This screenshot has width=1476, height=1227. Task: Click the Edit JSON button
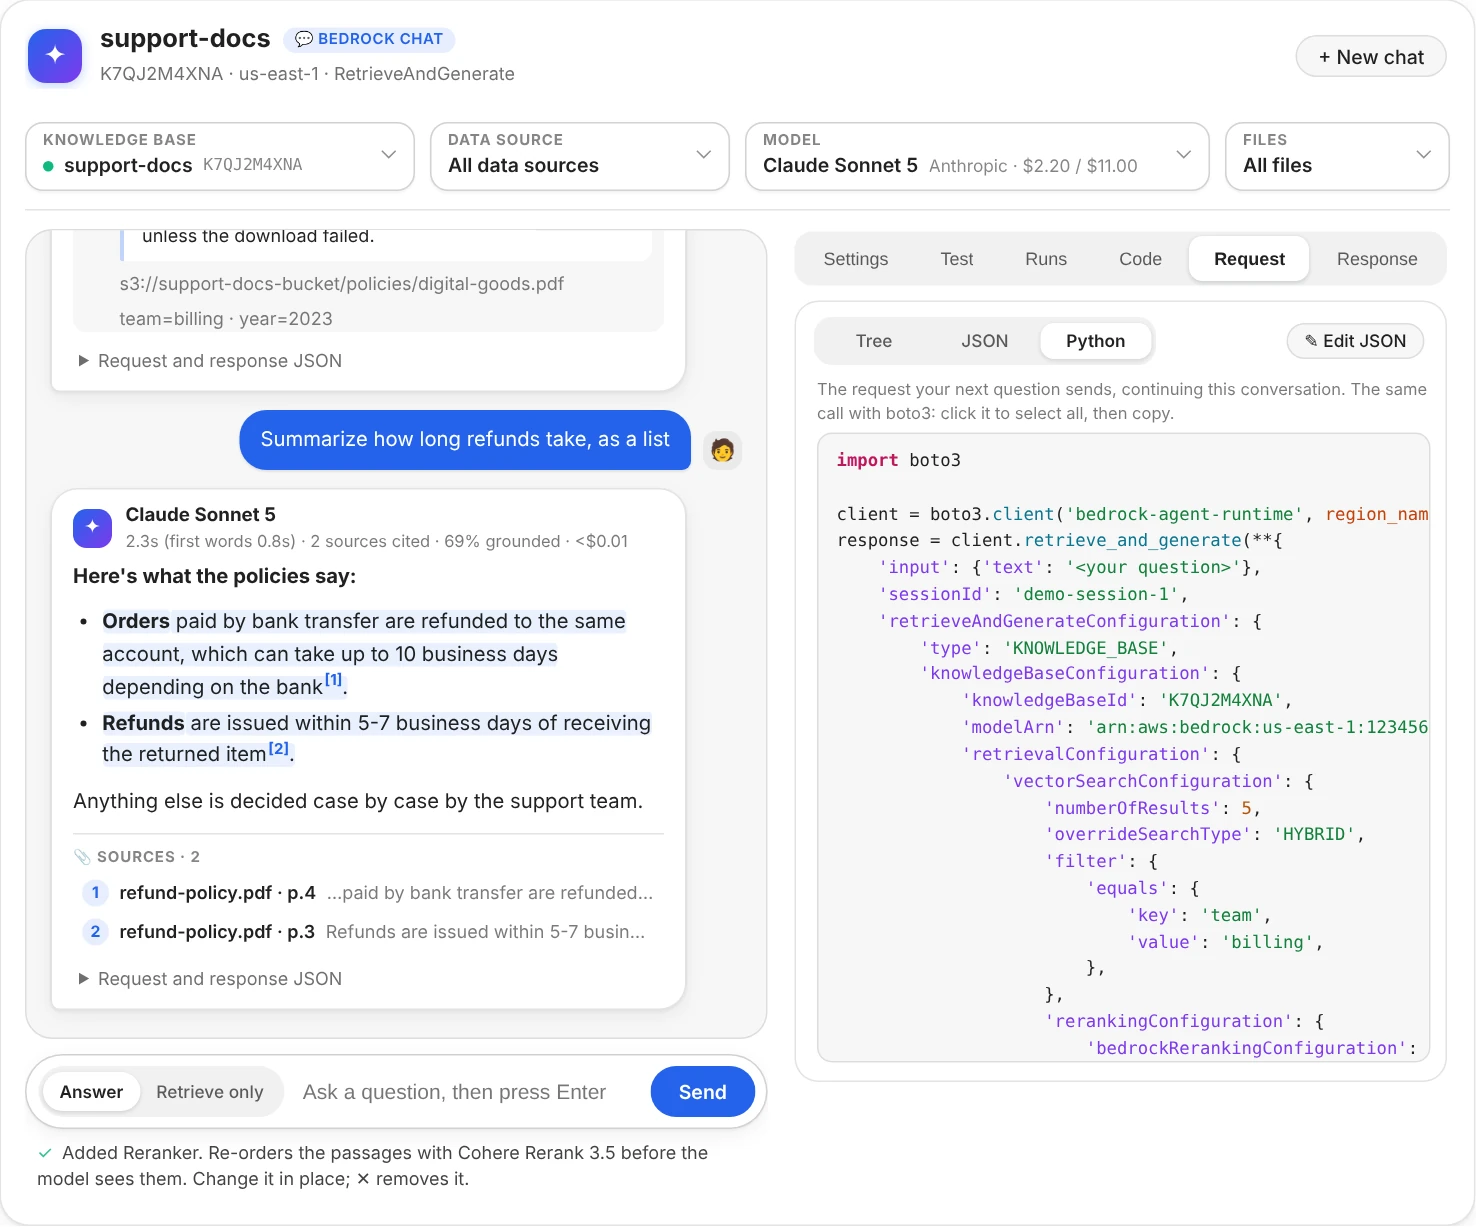1355,341
